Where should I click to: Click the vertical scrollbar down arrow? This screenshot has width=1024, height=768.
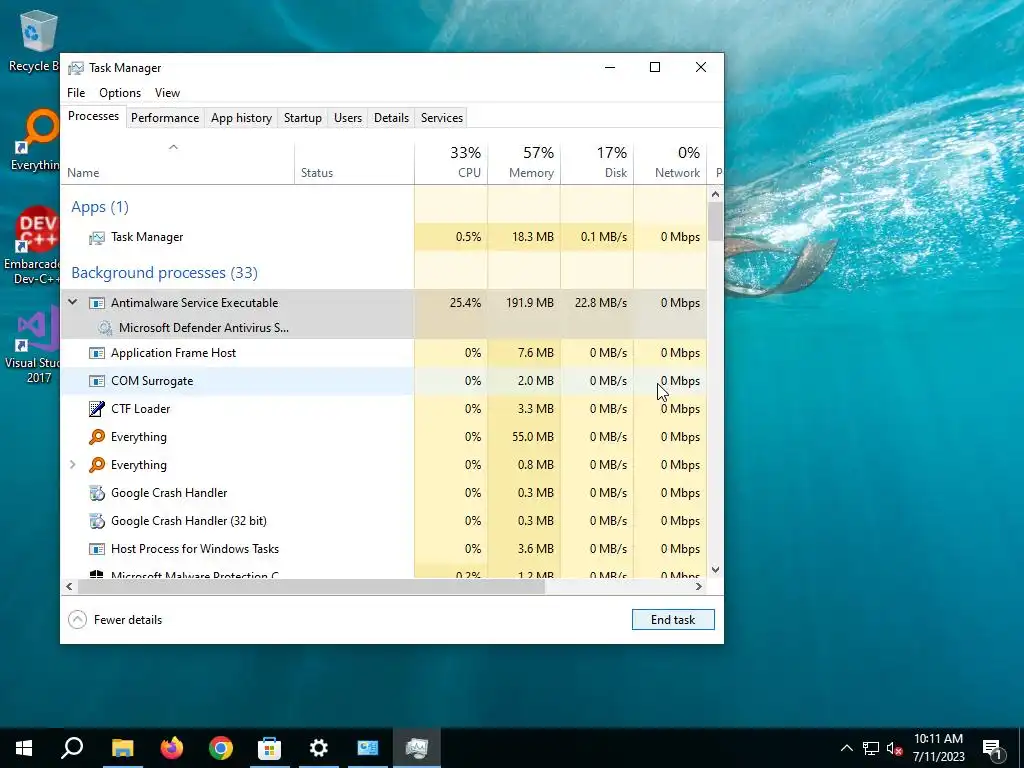[x=715, y=569]
